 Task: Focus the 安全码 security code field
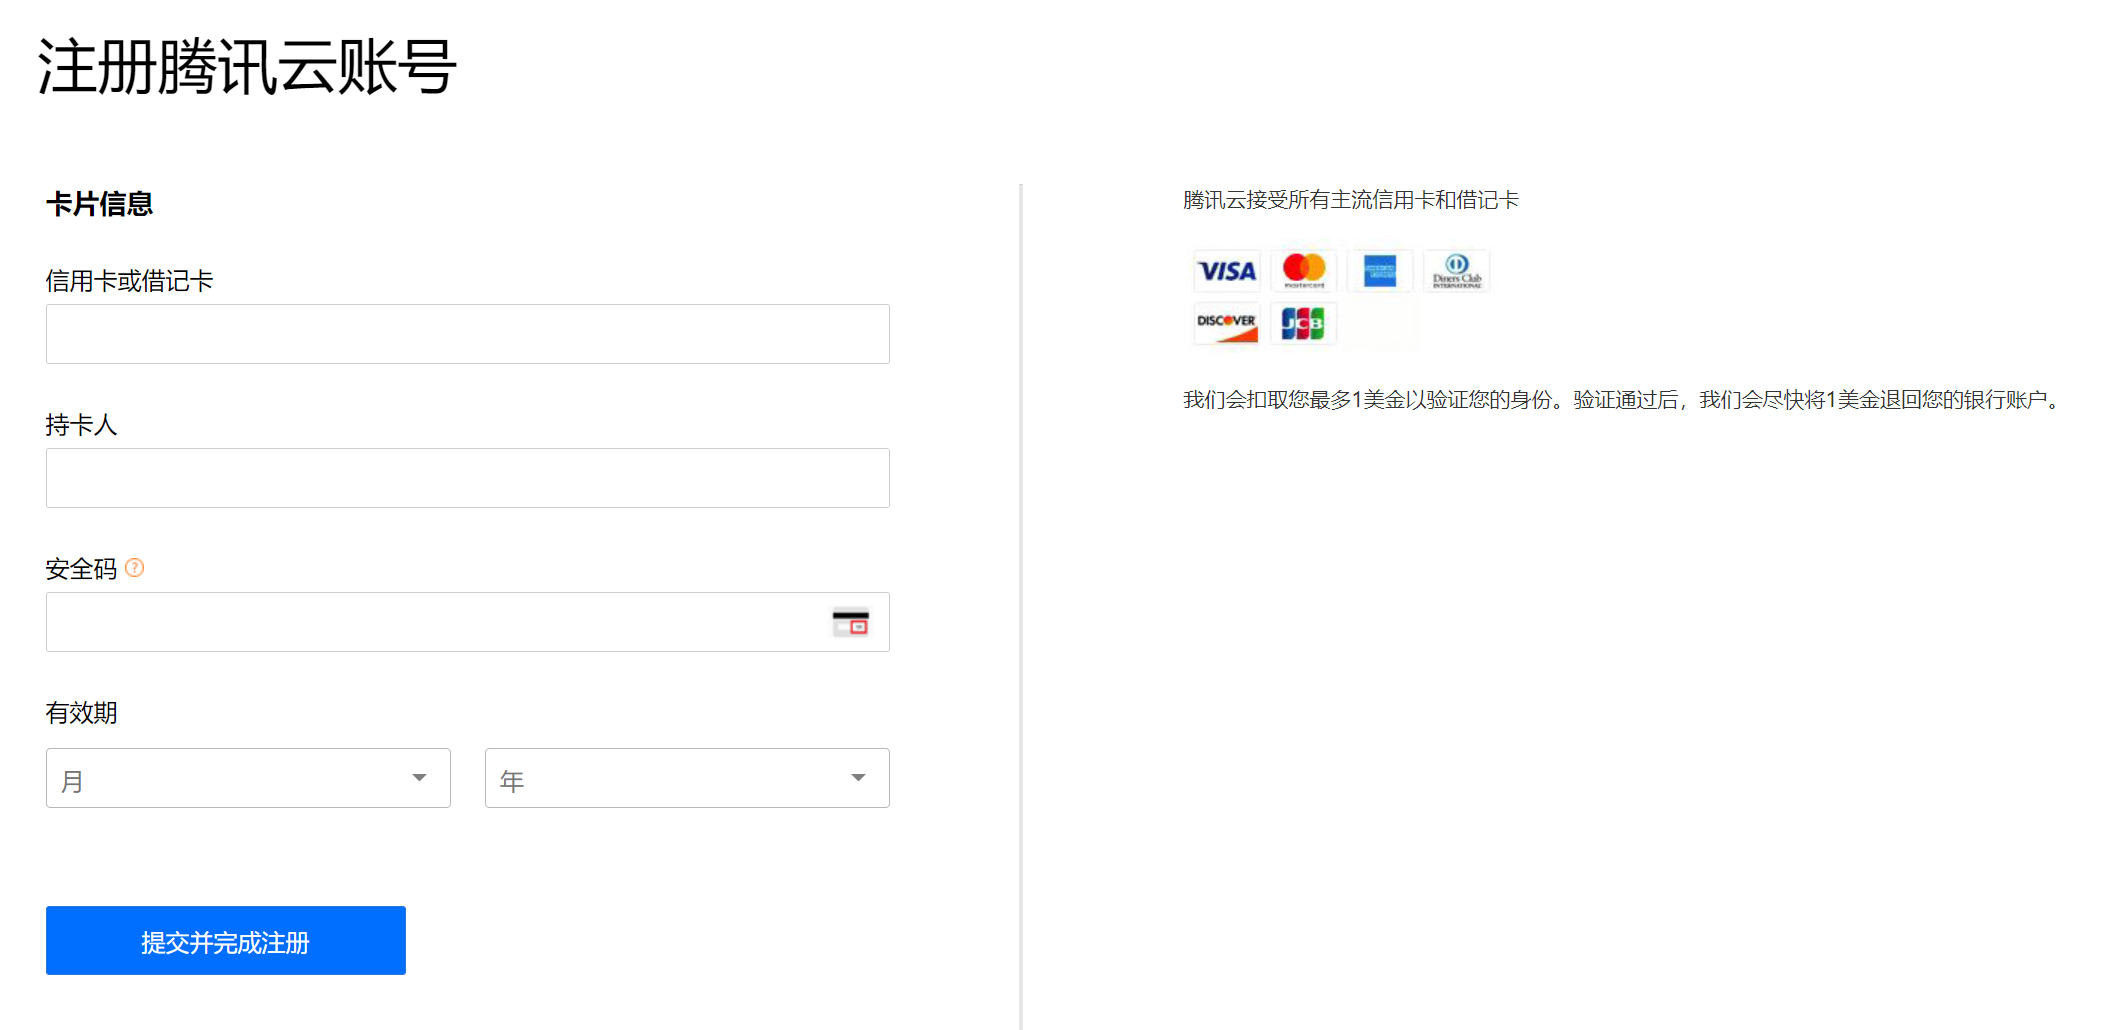click(468, 622)
